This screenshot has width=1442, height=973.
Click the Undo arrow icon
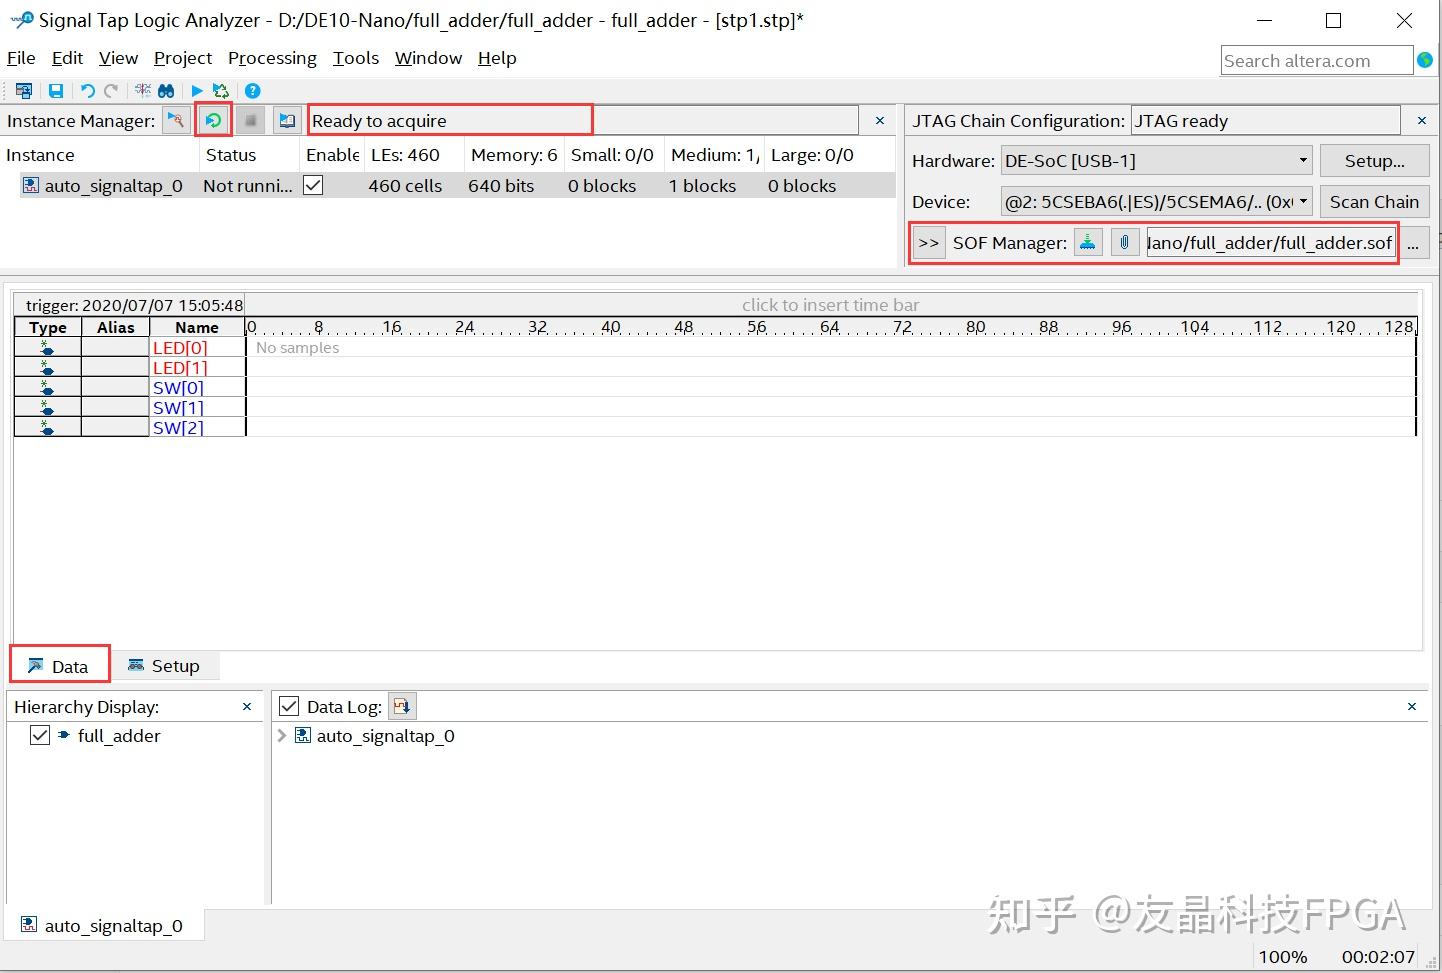88,90
